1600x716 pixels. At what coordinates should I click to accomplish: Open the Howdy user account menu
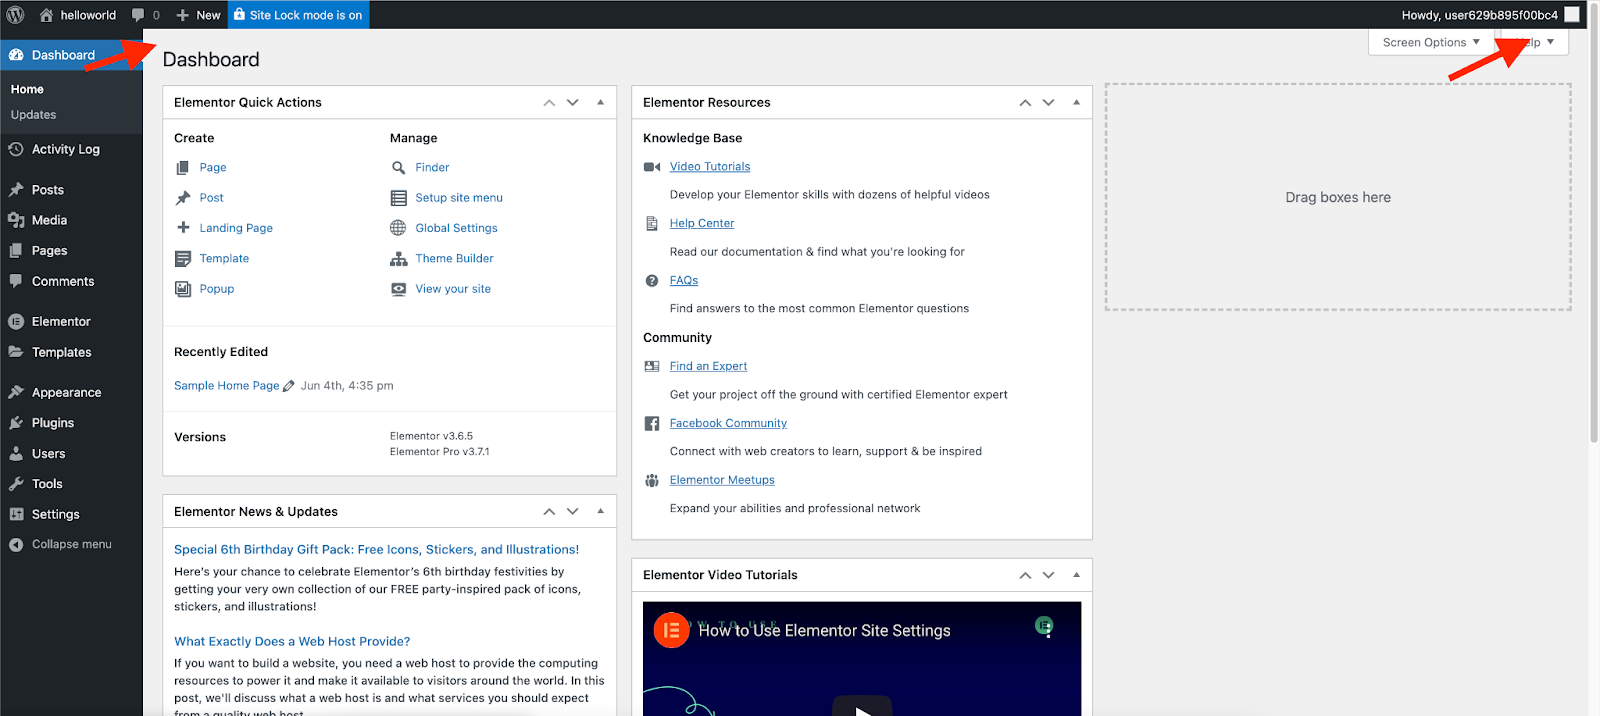click(1479, 15)
